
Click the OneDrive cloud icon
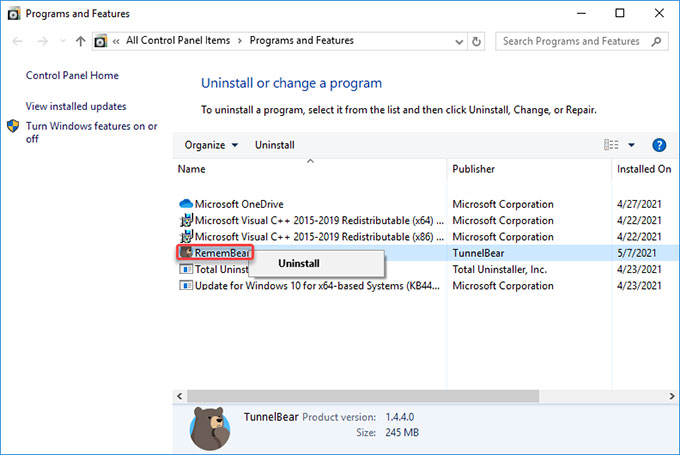(x=186, y=203)
